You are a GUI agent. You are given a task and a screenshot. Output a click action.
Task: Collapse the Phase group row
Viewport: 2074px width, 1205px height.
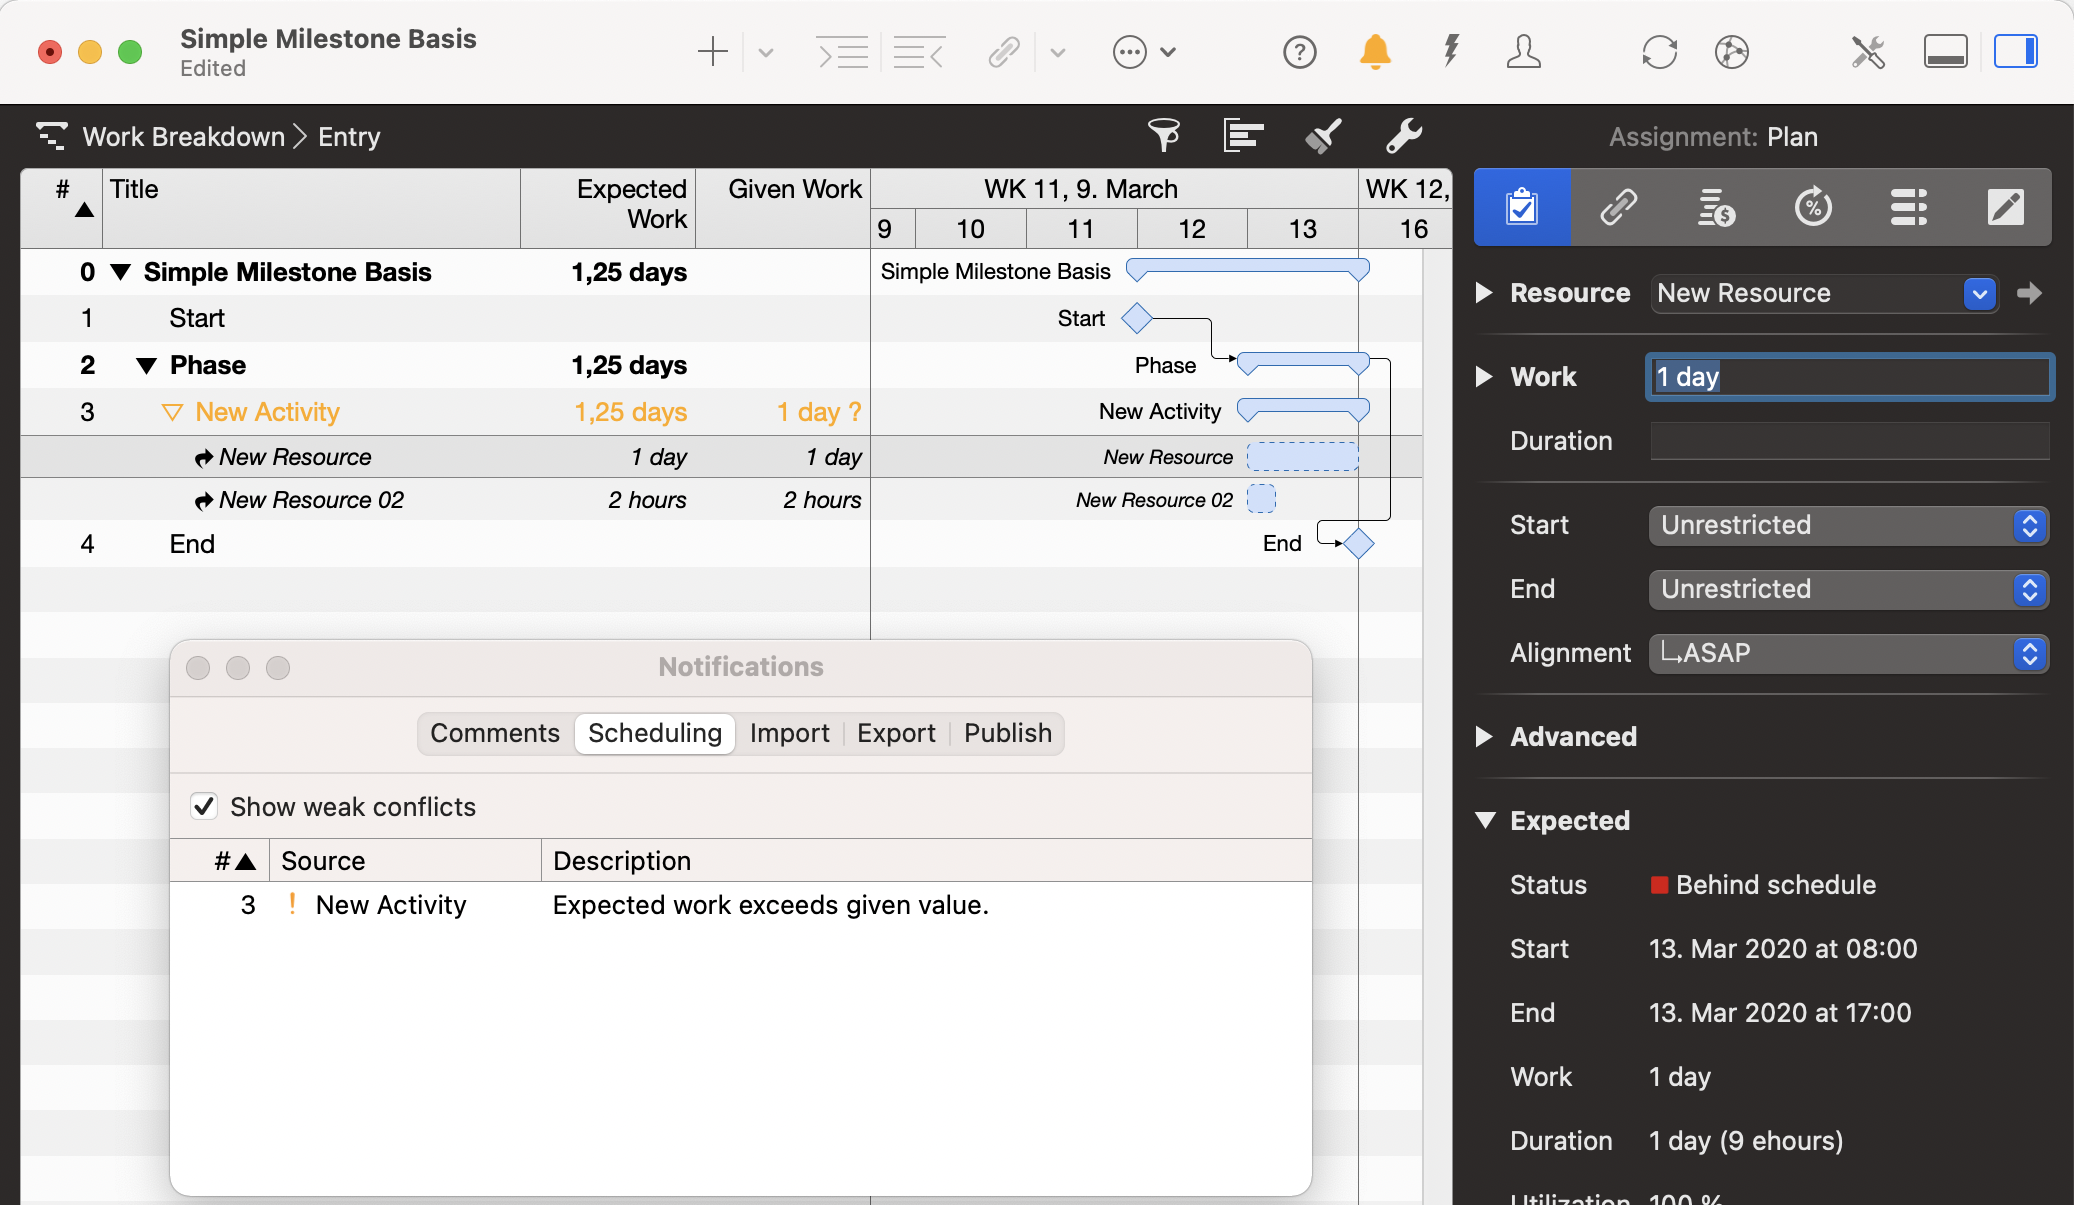coord(146,366)
